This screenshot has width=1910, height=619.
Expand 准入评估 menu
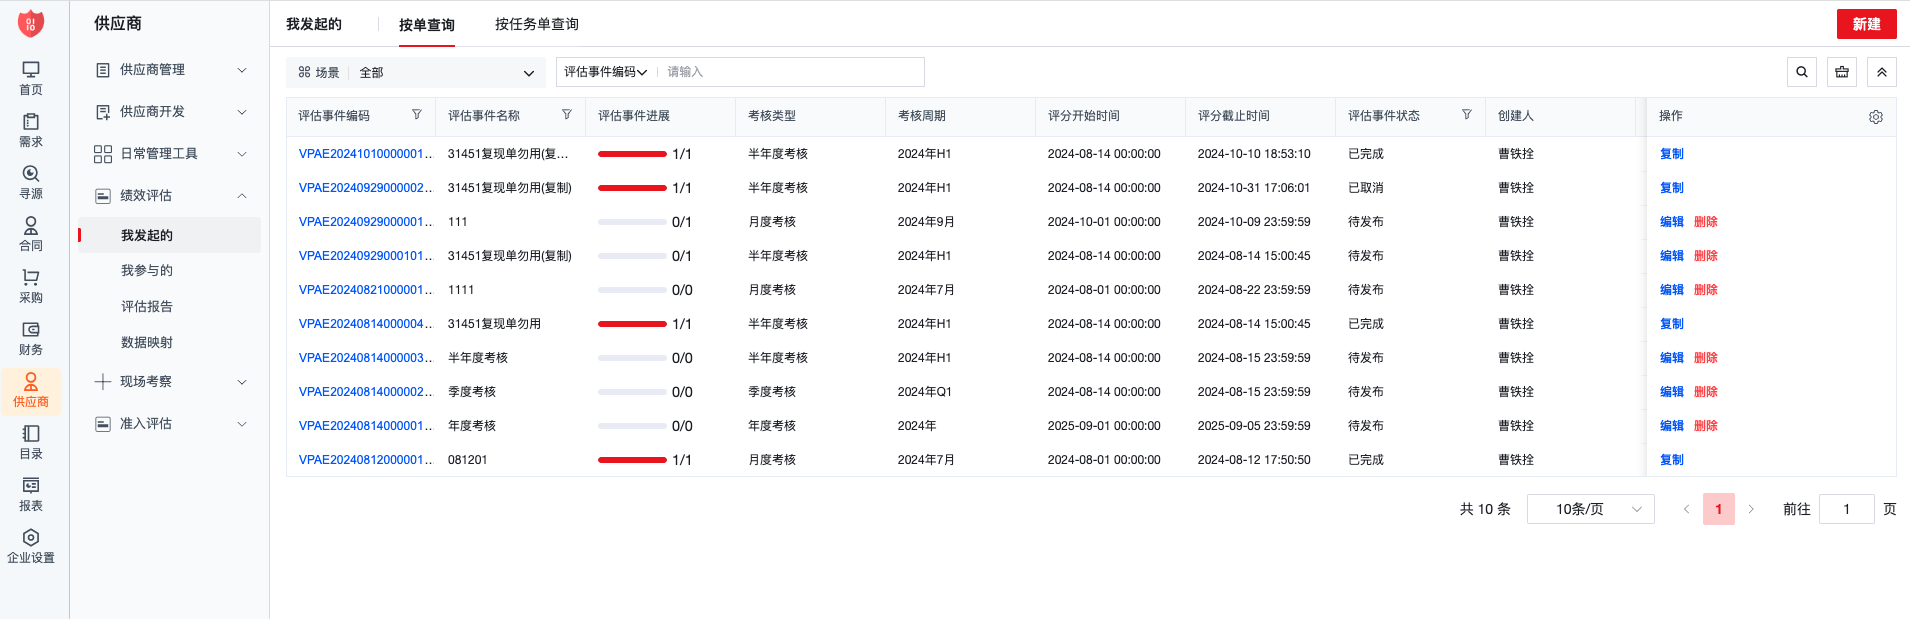tap(170, 424)
